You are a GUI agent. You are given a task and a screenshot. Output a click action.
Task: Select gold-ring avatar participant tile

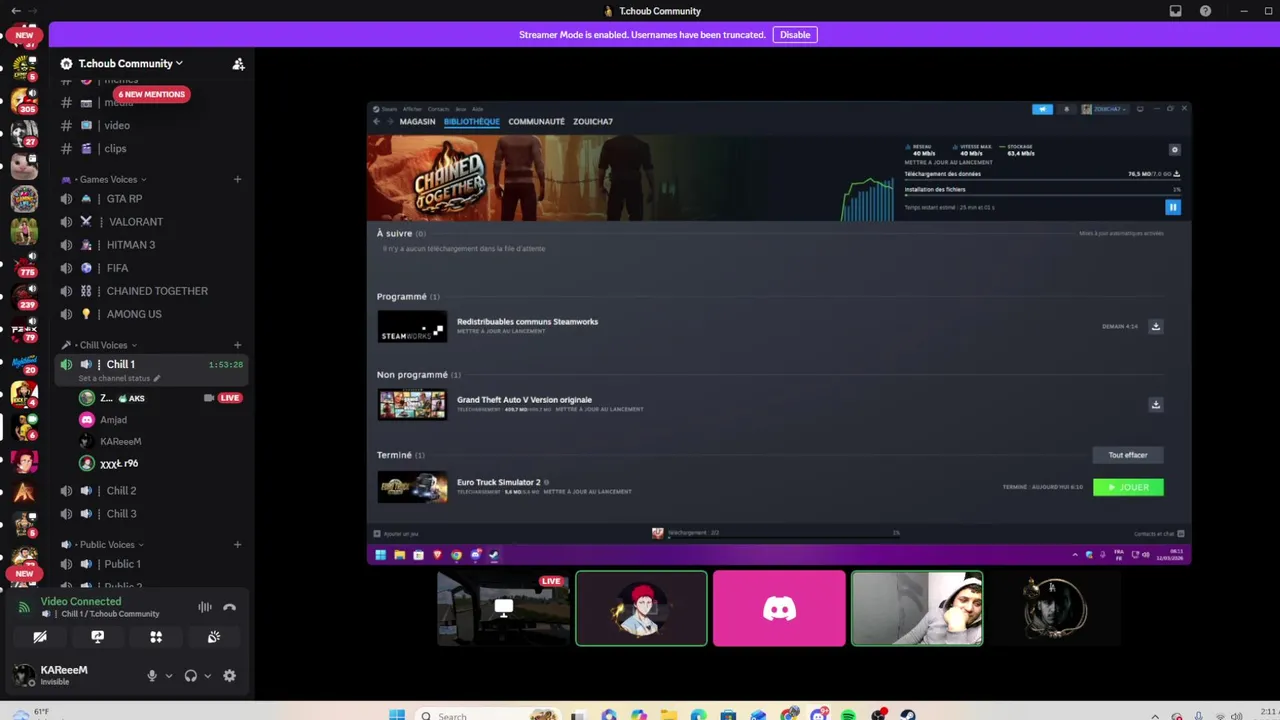[x=1054, y=608]
